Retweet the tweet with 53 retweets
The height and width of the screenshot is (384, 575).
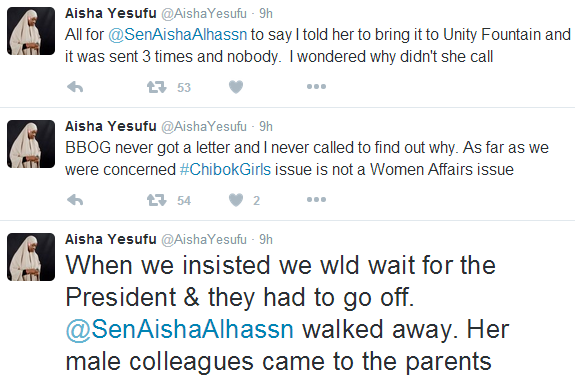pyautogui.click(x=157, y=87)
